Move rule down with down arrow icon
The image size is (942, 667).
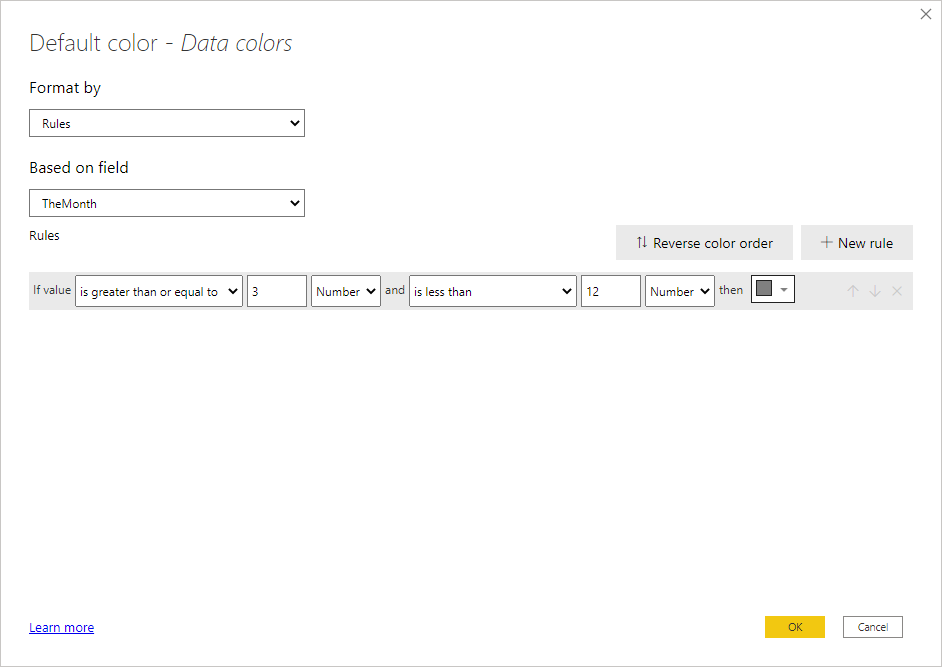(875, 291)
